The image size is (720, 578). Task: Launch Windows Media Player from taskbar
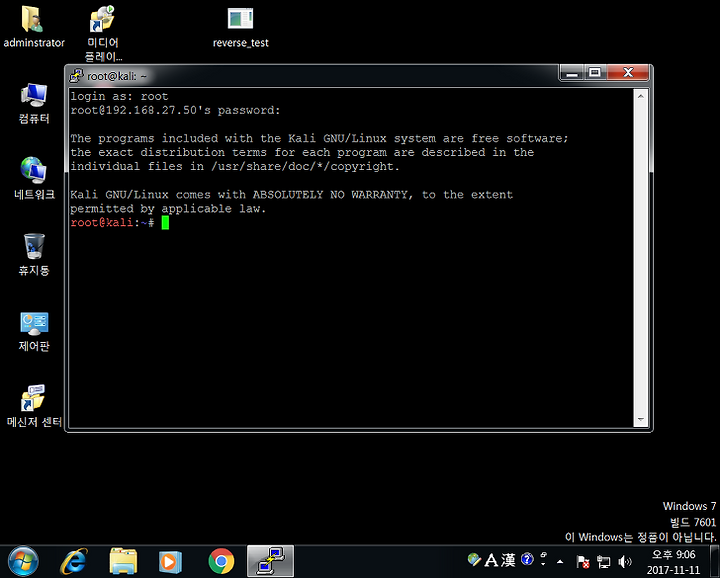coord(170,561)
